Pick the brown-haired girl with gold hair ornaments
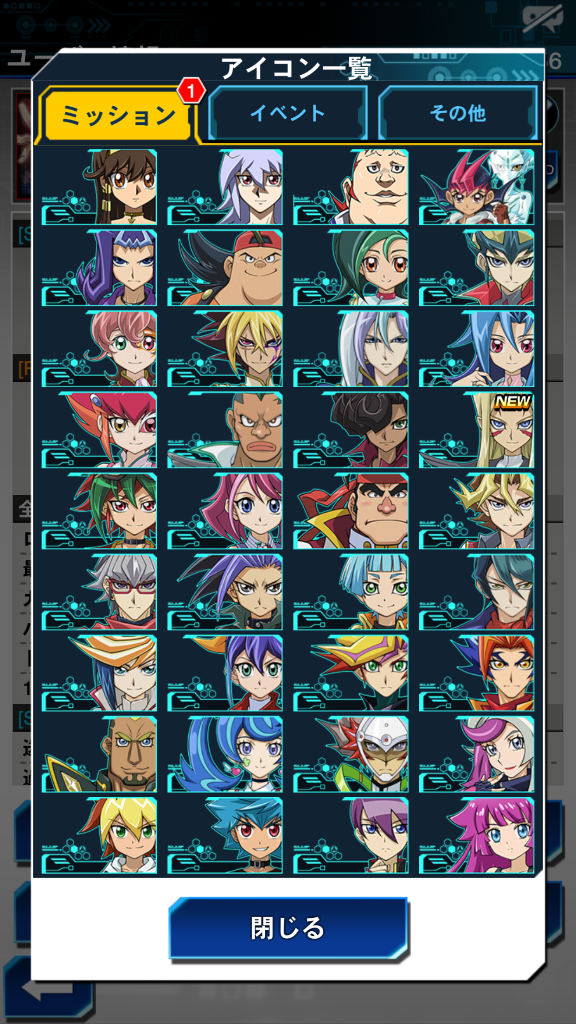 click(99, 187)
